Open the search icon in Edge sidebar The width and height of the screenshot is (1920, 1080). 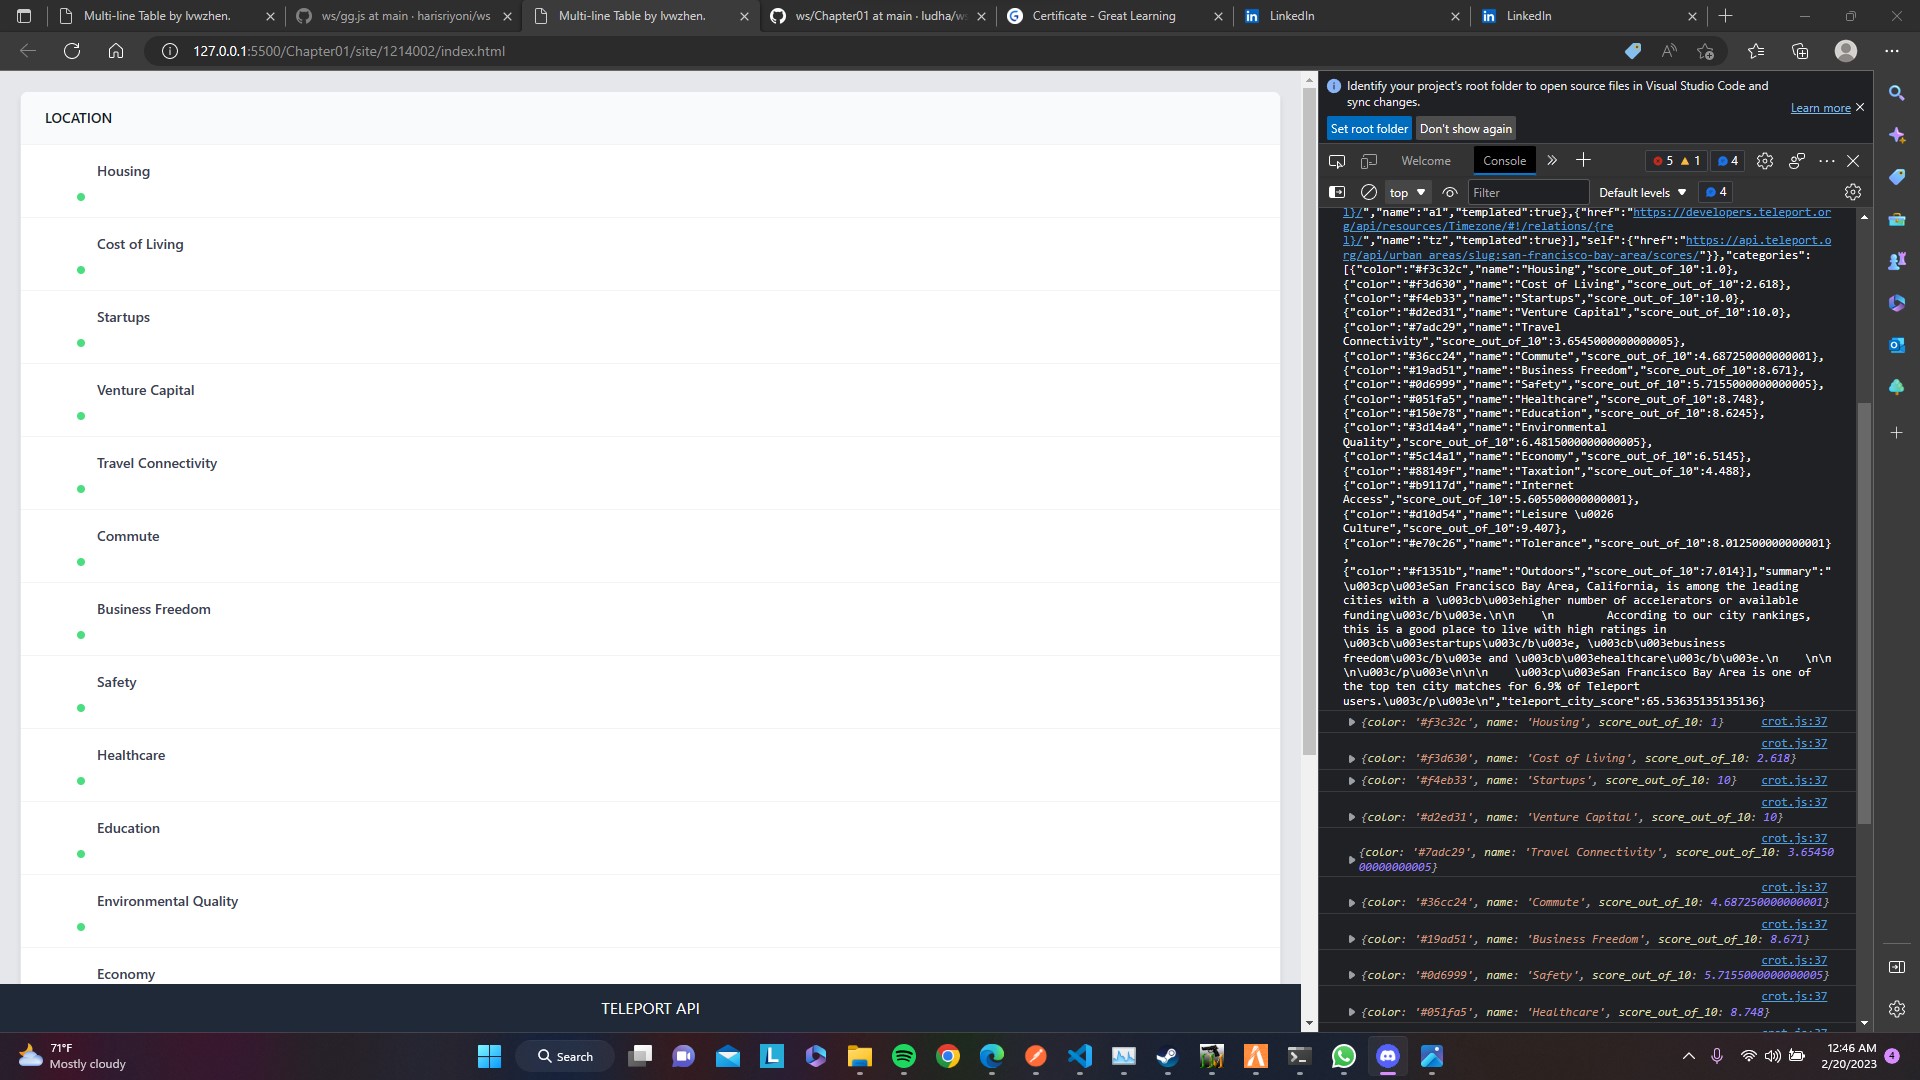coord(1897,92)
